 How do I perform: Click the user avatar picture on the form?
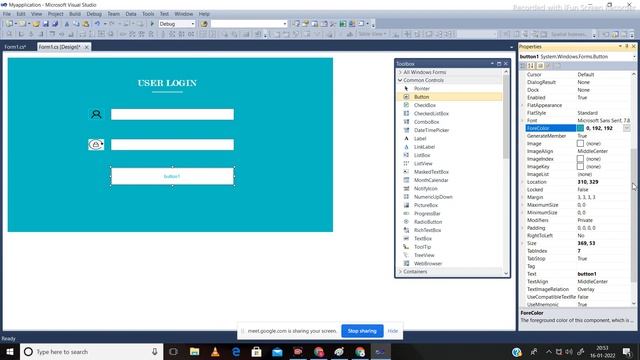(x=96, y=114)
